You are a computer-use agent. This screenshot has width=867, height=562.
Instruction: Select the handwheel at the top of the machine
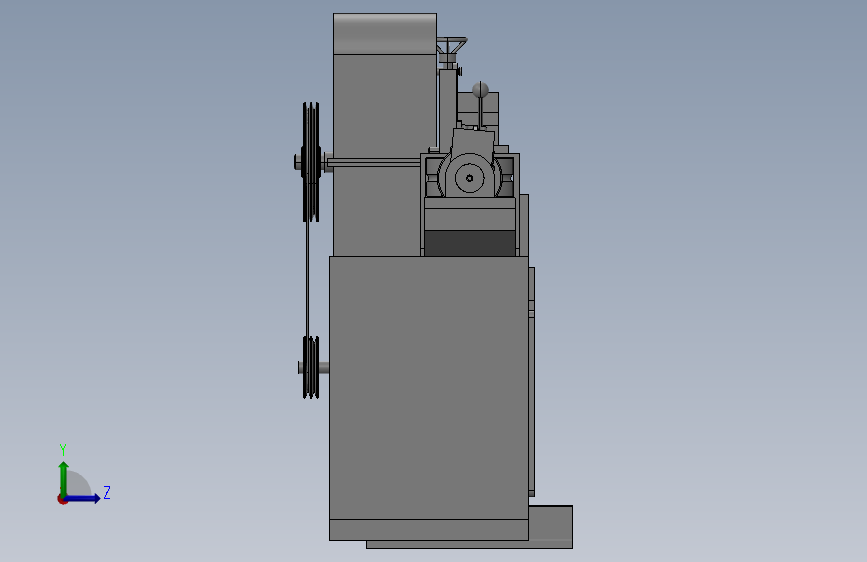coord(452,45)
